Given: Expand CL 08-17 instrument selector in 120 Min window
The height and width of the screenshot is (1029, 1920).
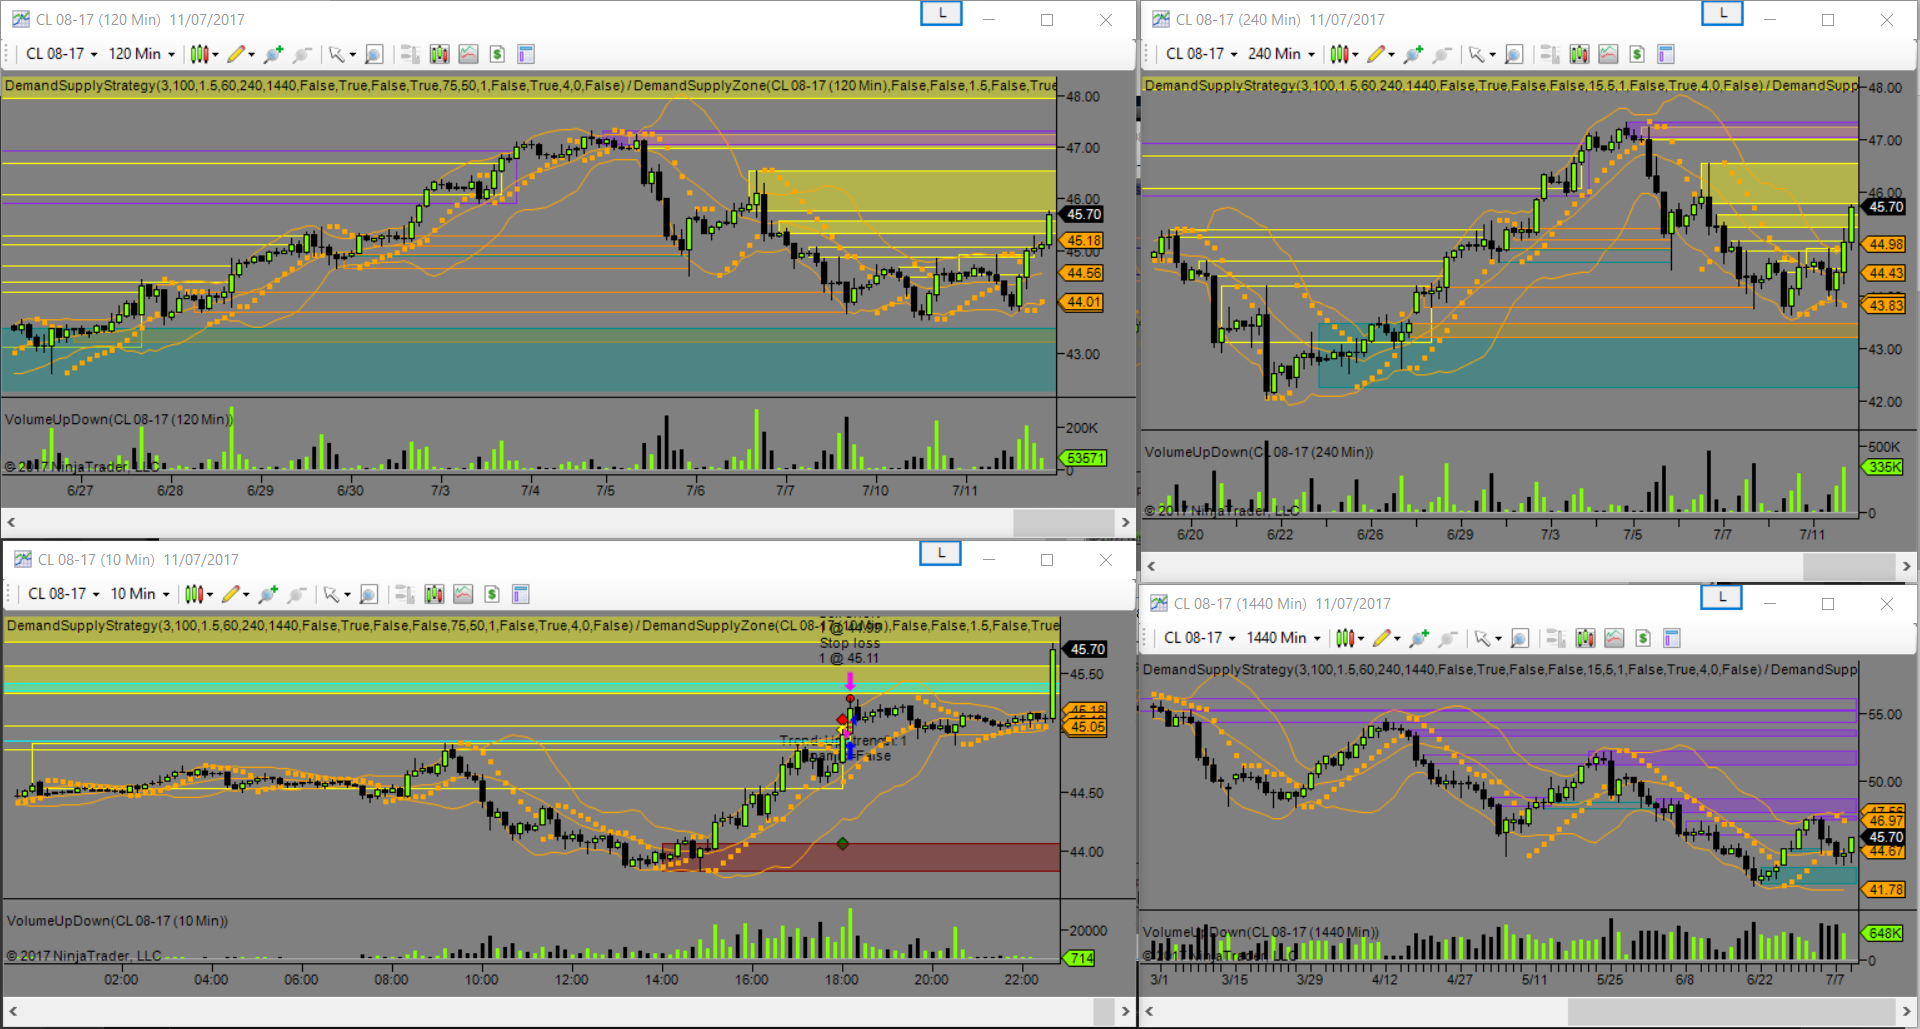Looking at the screenshot, I should pyautogui.click(x=62, y=54).
